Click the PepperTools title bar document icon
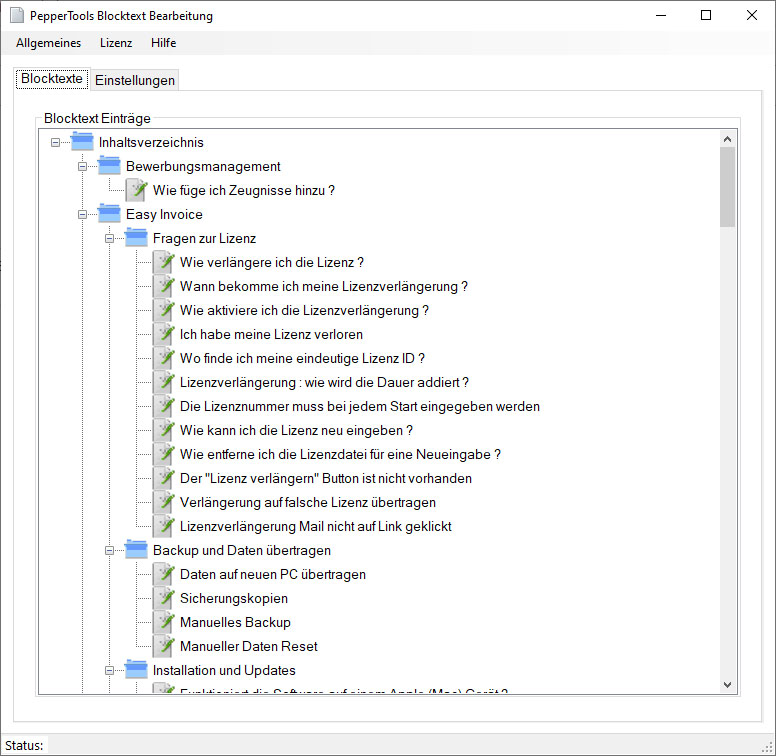776x756 pixels. click(x=17, y=15)
